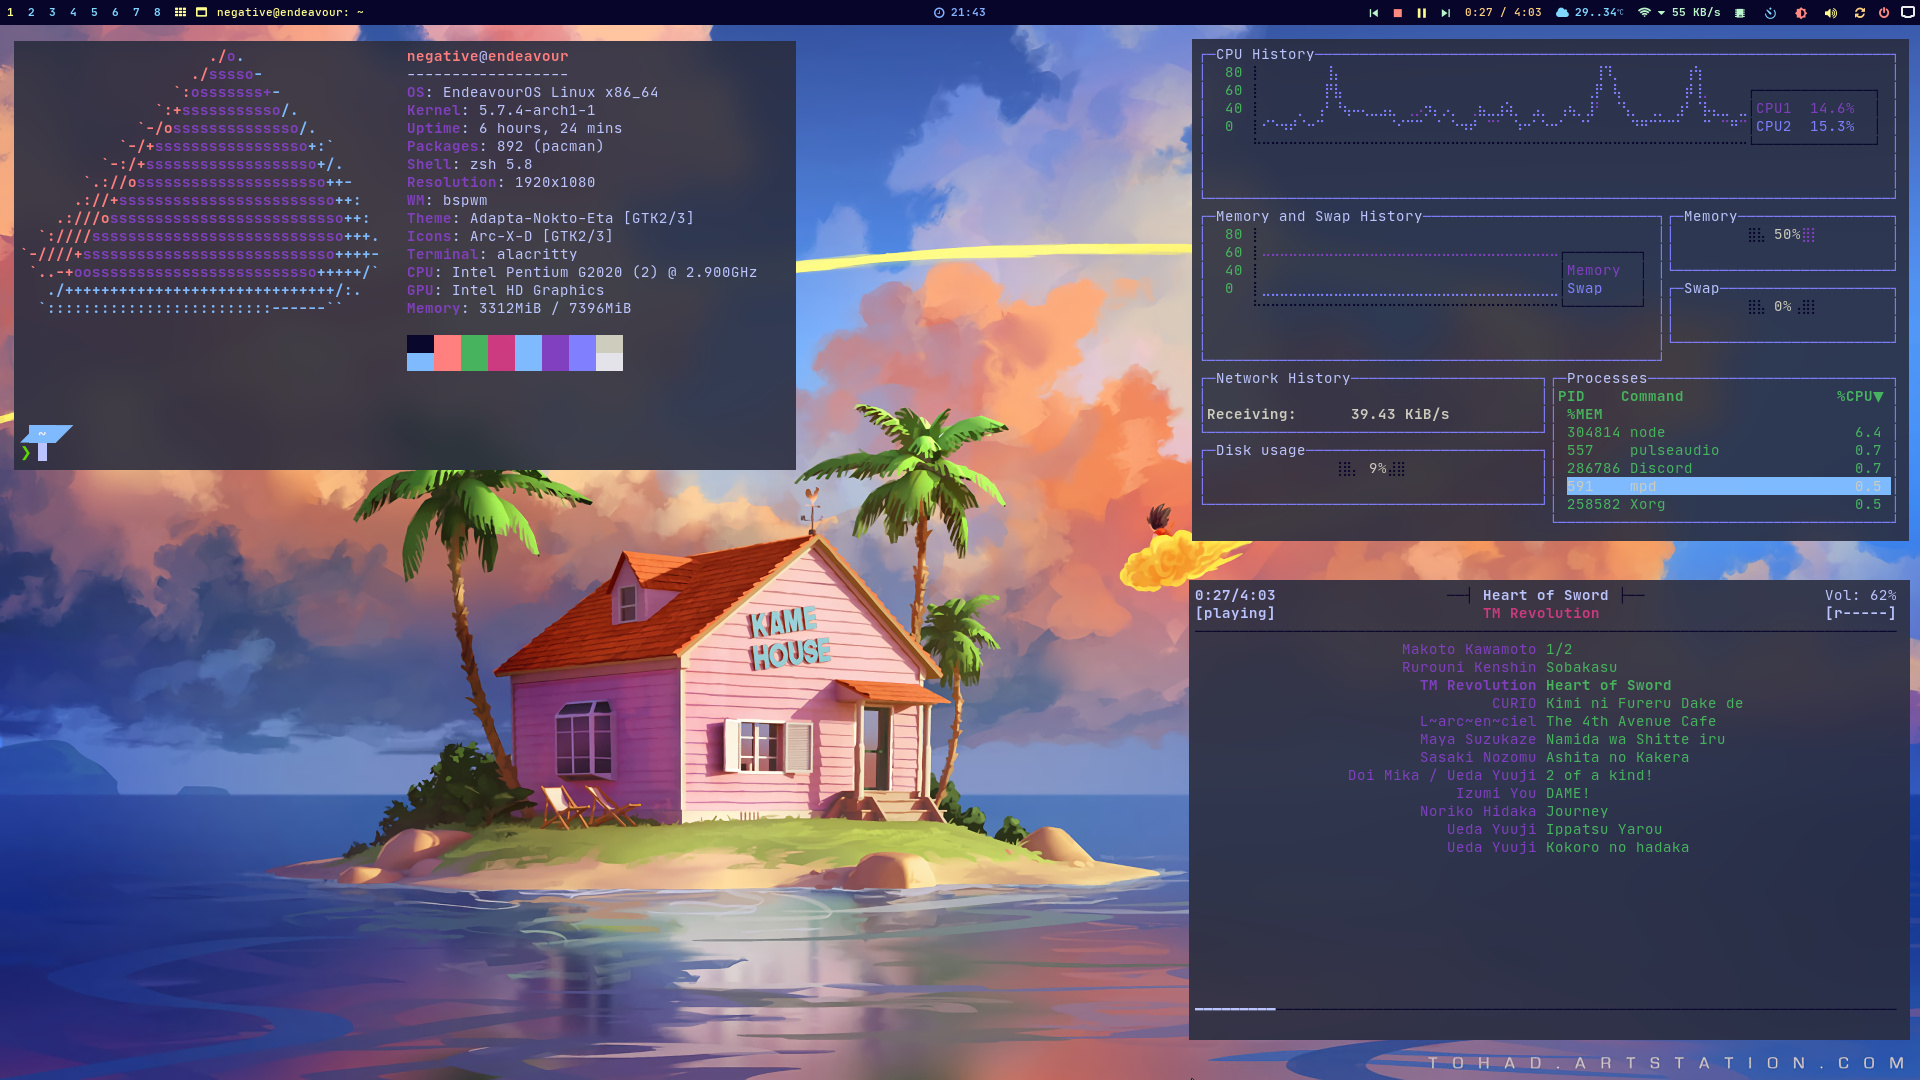Click the Disk usage 9% gauge
This screenshot has width=1920, height=1080.
1372,469
